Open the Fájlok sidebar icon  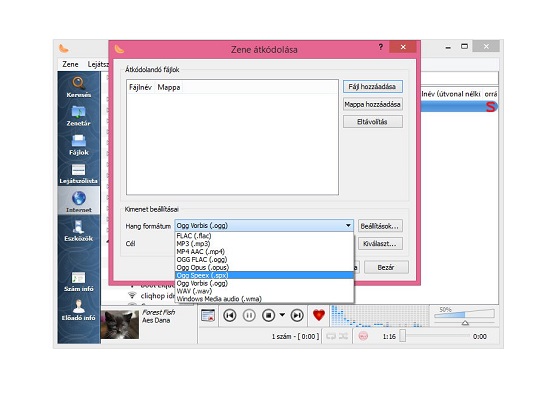(79, 145)
